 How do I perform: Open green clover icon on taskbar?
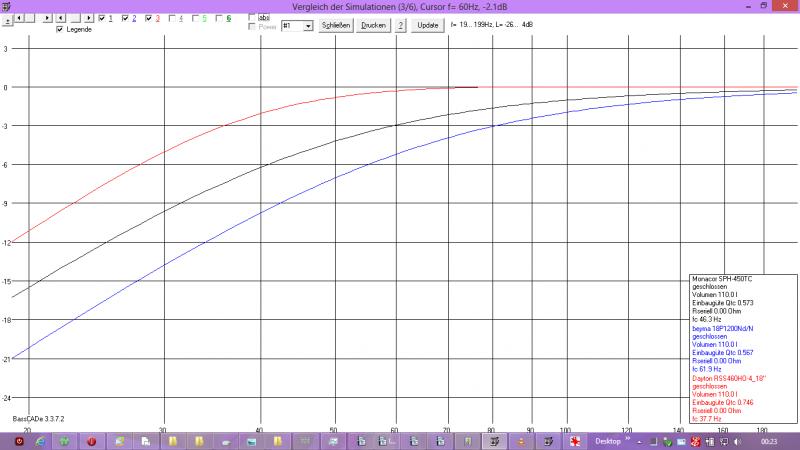click(64, 441)
